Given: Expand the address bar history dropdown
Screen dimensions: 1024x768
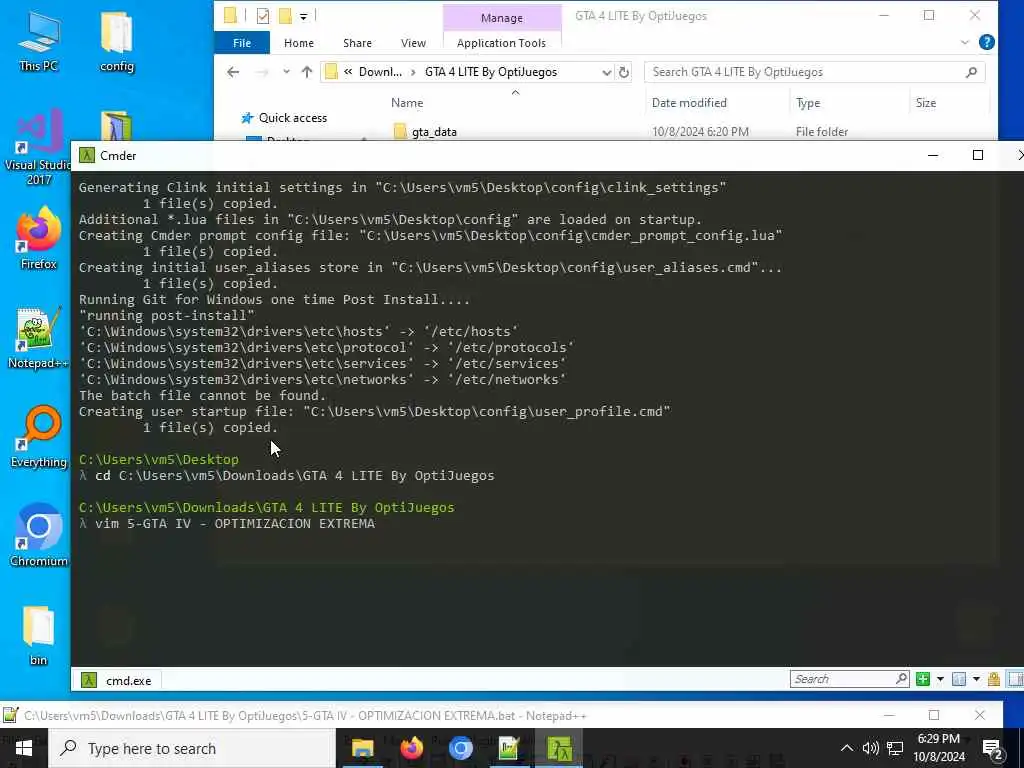Looking at the screenshot, I should [x=607, y=72].
